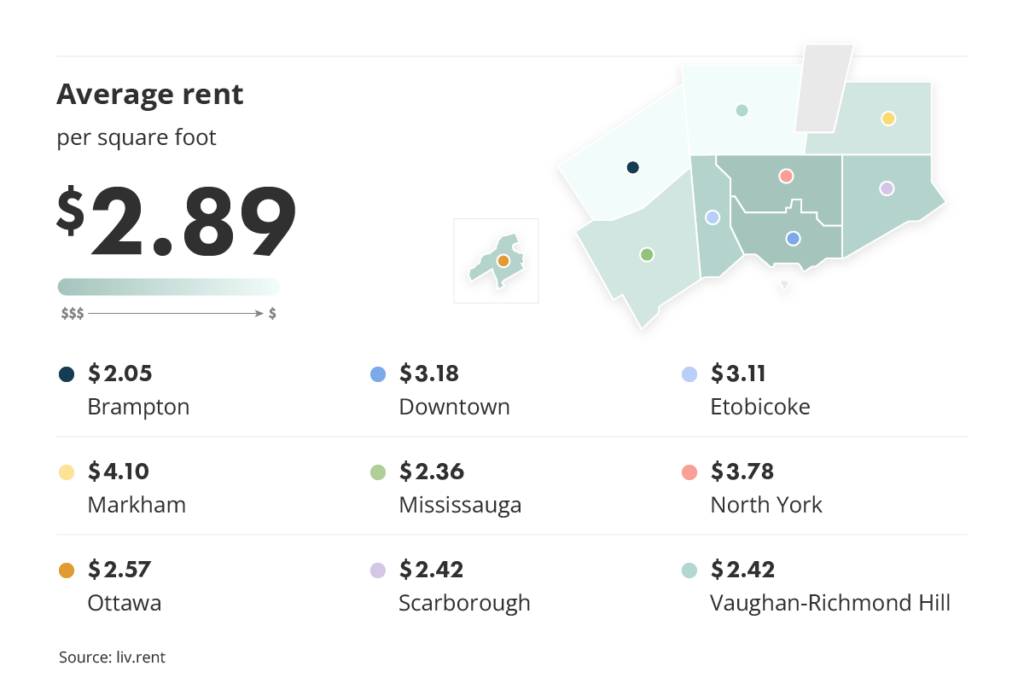Click the red North York map marker

coord(786,176)
